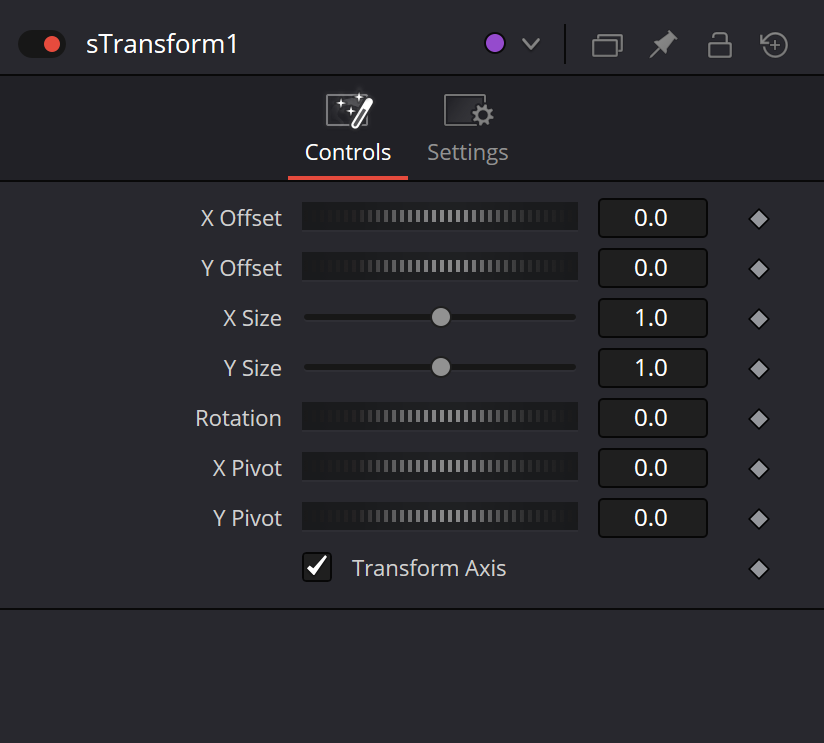This screenshot has width=824, height=743.
Task: Click the Rotation thumbwheel
Action: coord(440,416)
